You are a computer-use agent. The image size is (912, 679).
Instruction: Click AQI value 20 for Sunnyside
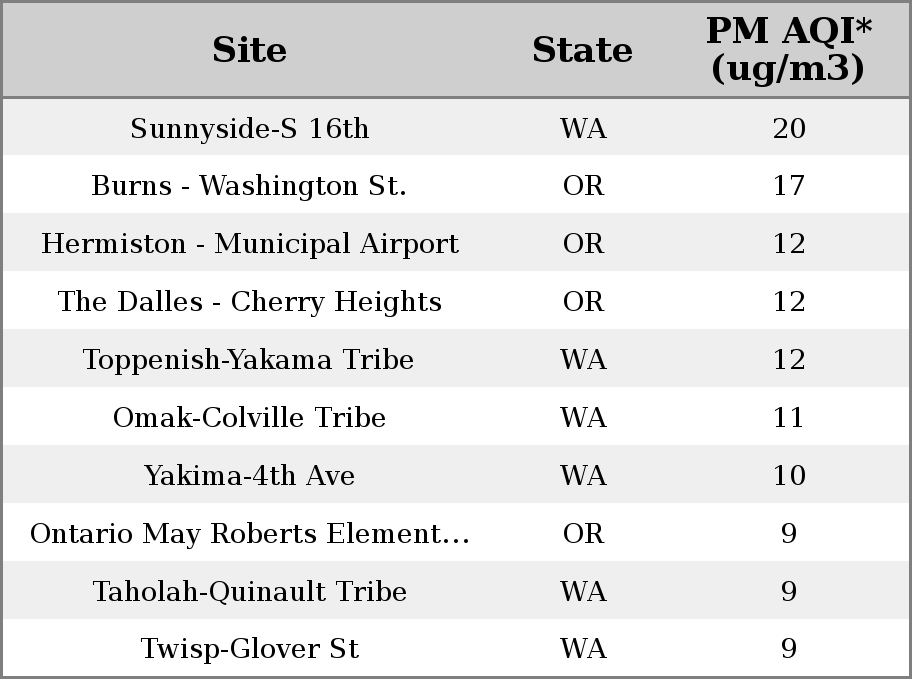789,128
